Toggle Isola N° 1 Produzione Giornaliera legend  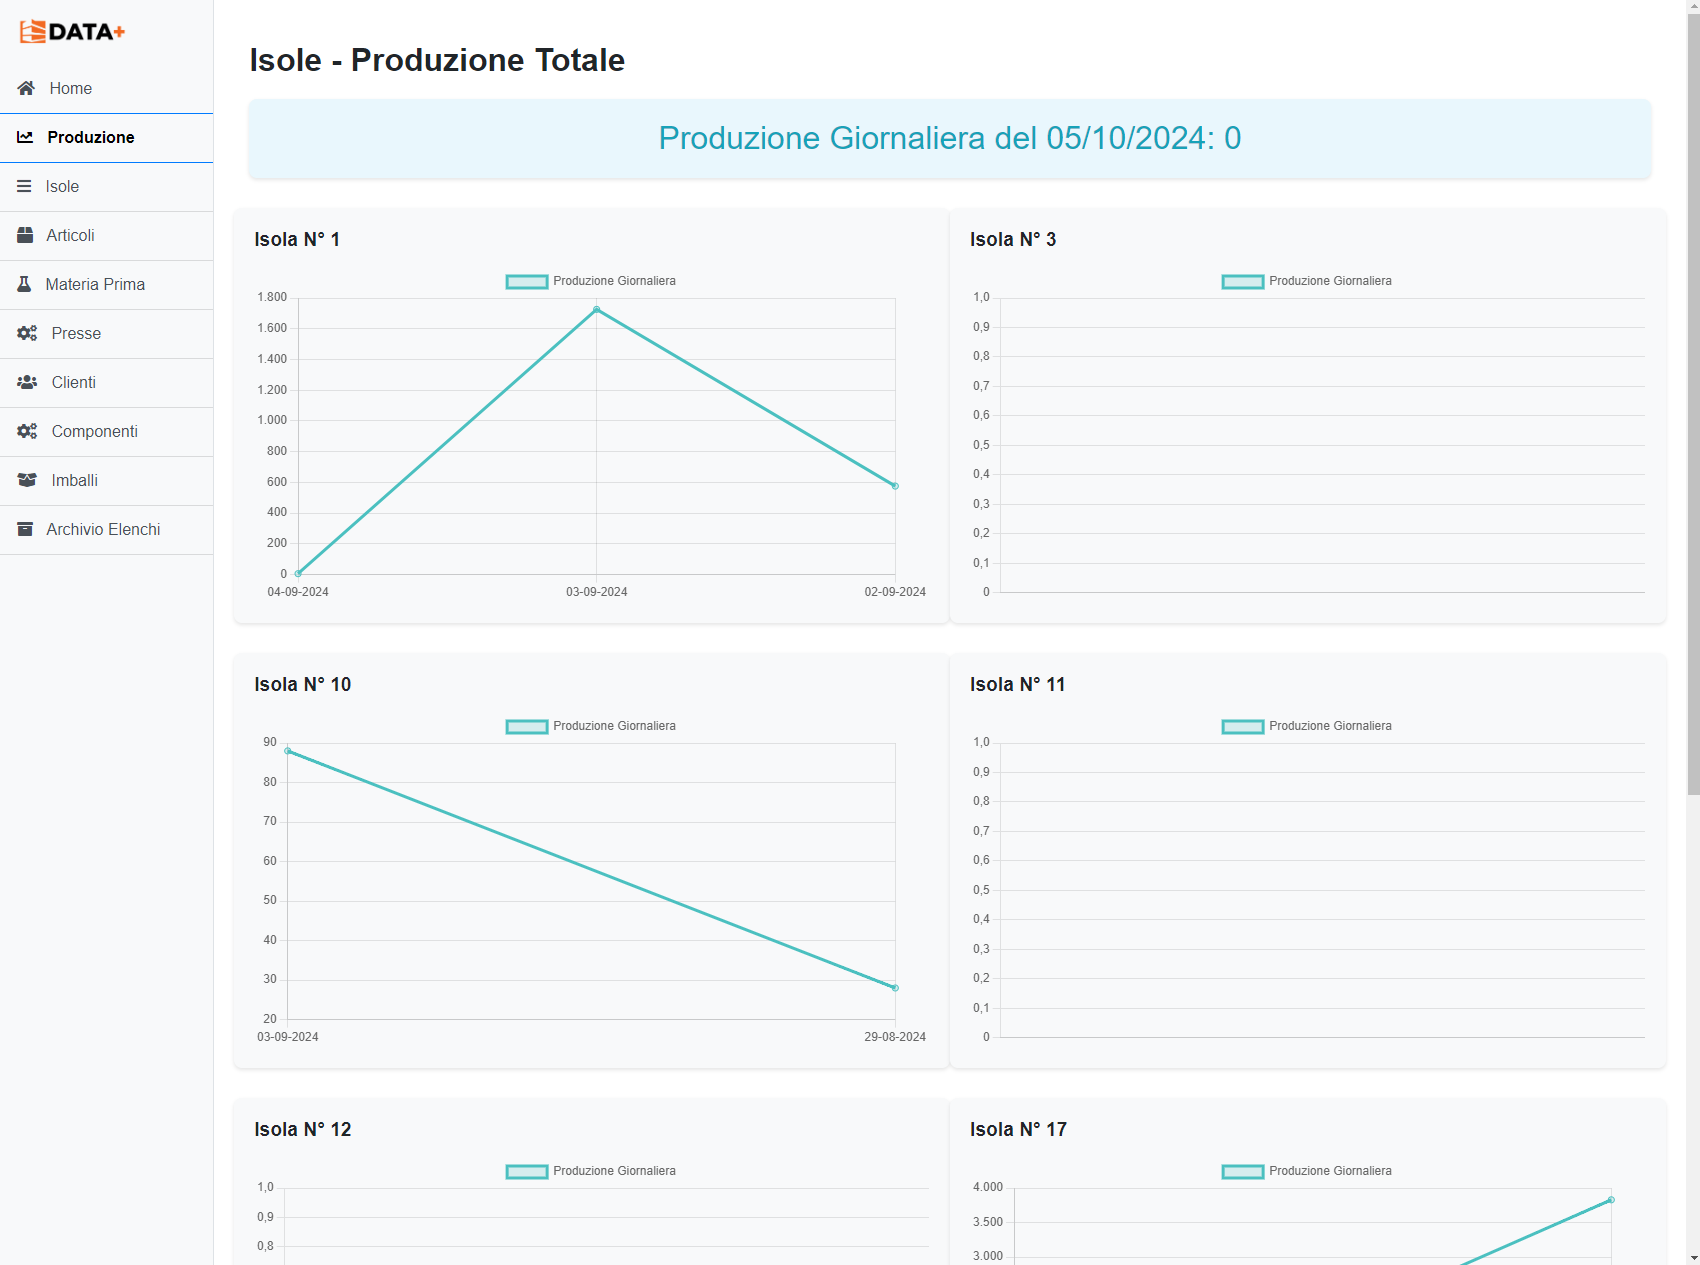coord(591,281)
